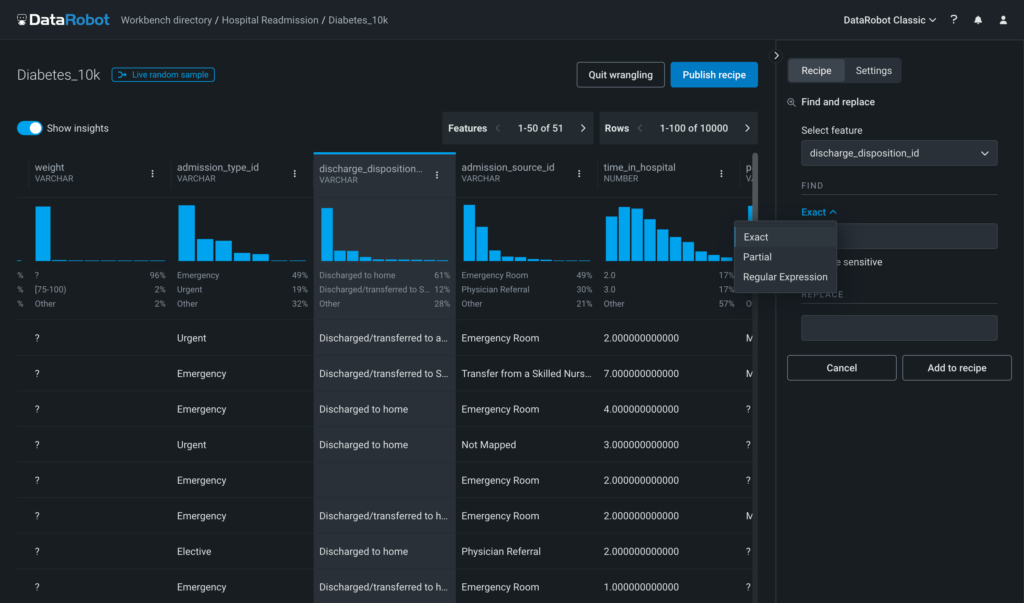The image size is (1024, 603).
Task: Open the DataRobot Classic dropdown
Action: tap(889, 20)
